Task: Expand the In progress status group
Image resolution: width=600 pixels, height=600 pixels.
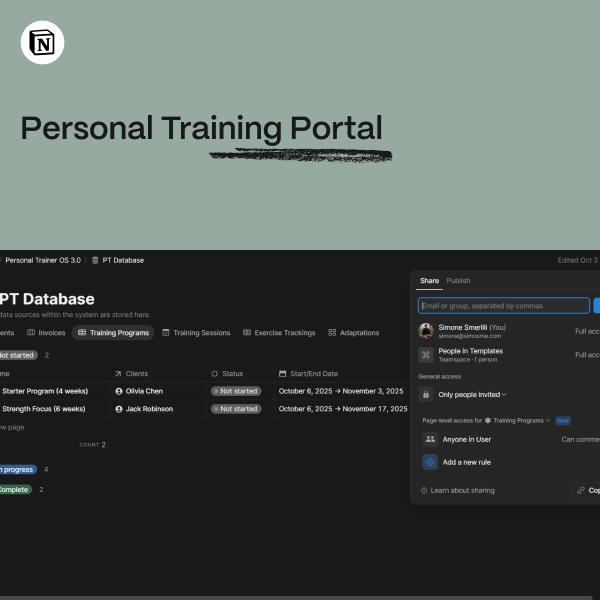Action: pyautogui.click(x=18, y=470)
